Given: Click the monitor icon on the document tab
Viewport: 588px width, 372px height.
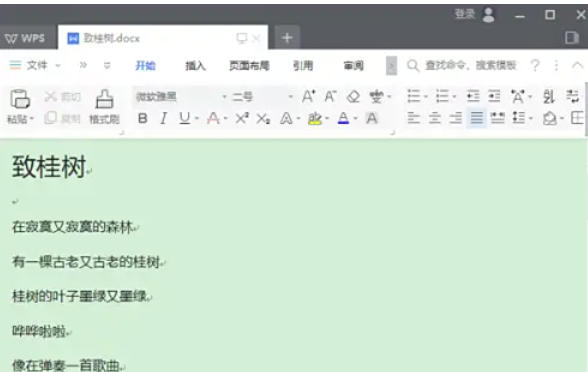Looking at the screenshot, I should [242, 38].
